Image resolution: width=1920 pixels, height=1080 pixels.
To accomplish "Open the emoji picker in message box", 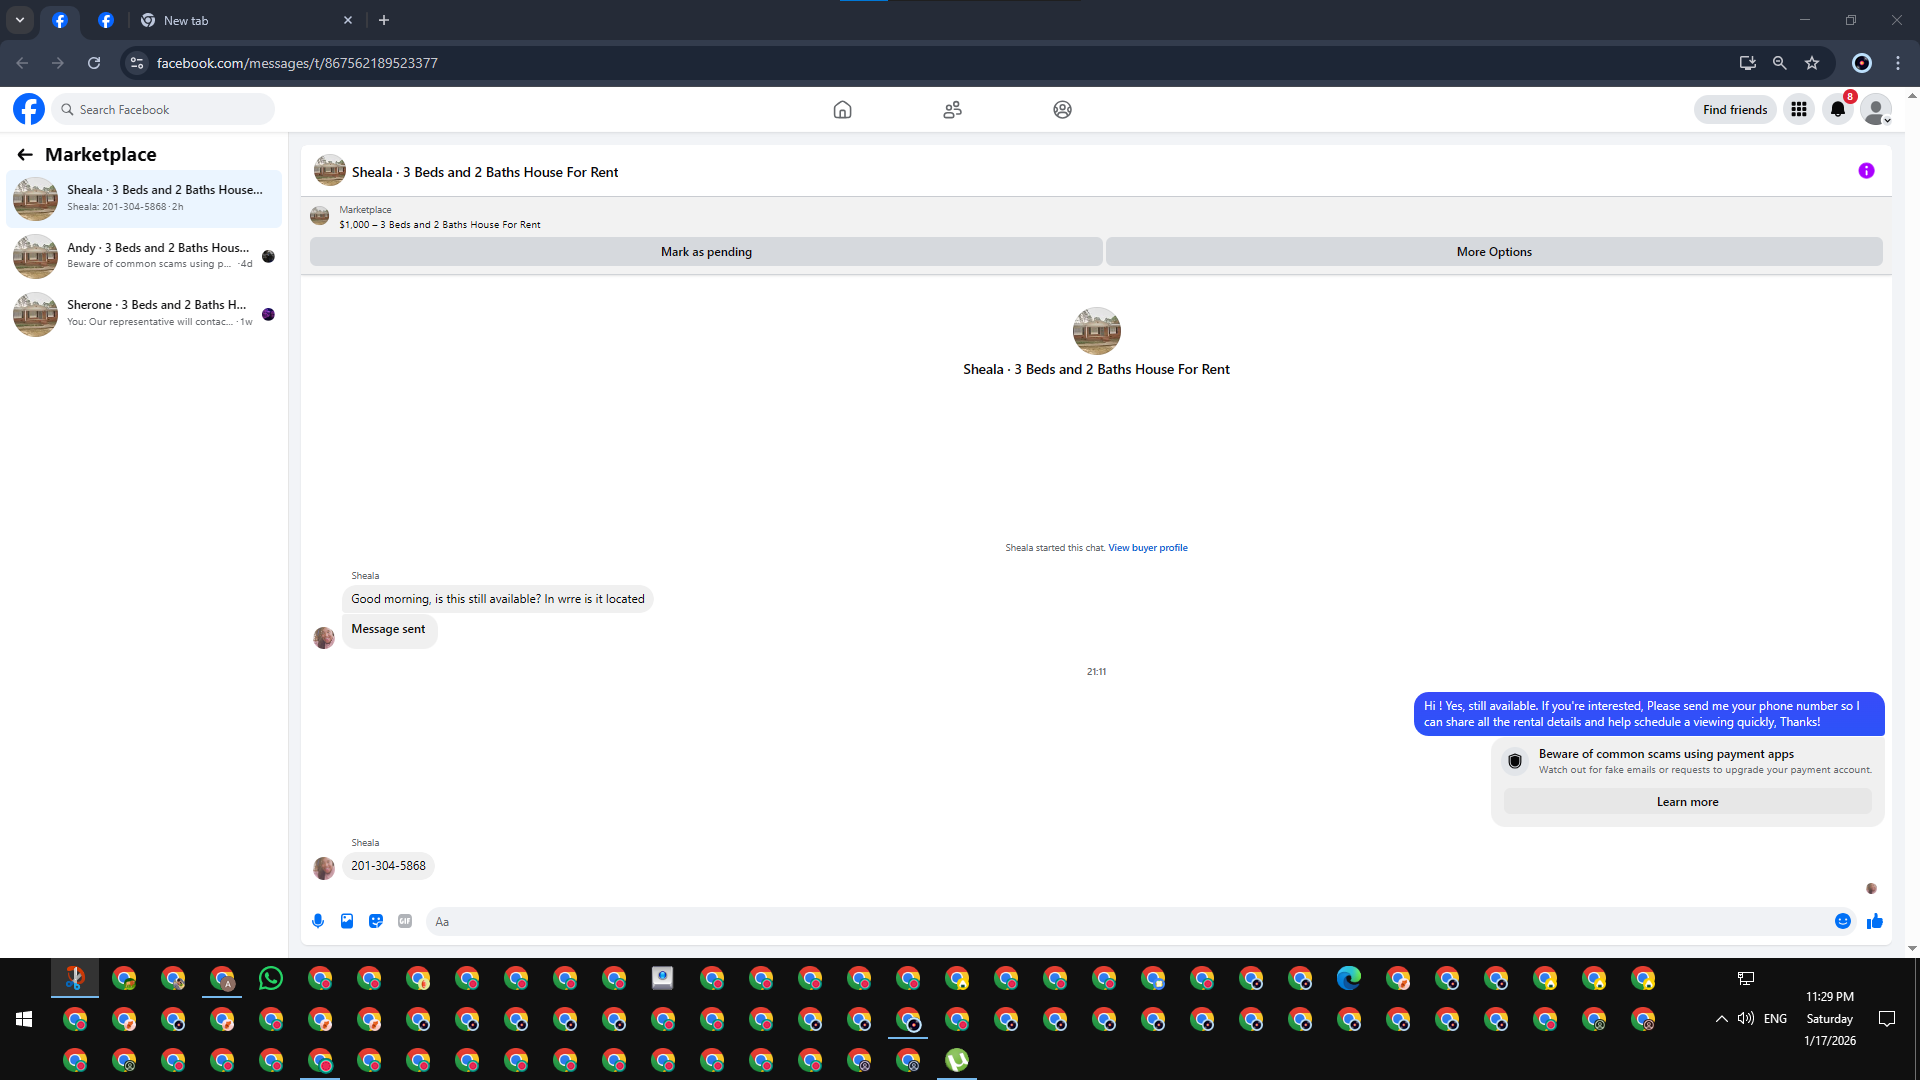I will (1843, 921).
